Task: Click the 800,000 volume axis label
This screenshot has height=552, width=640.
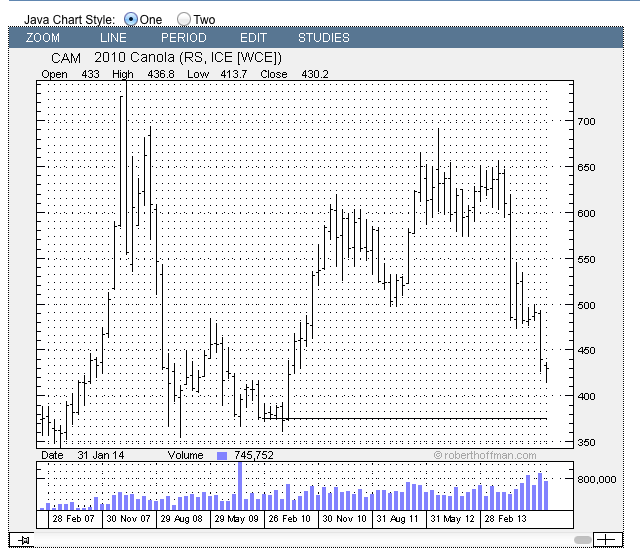Action: tap(597, 480)
